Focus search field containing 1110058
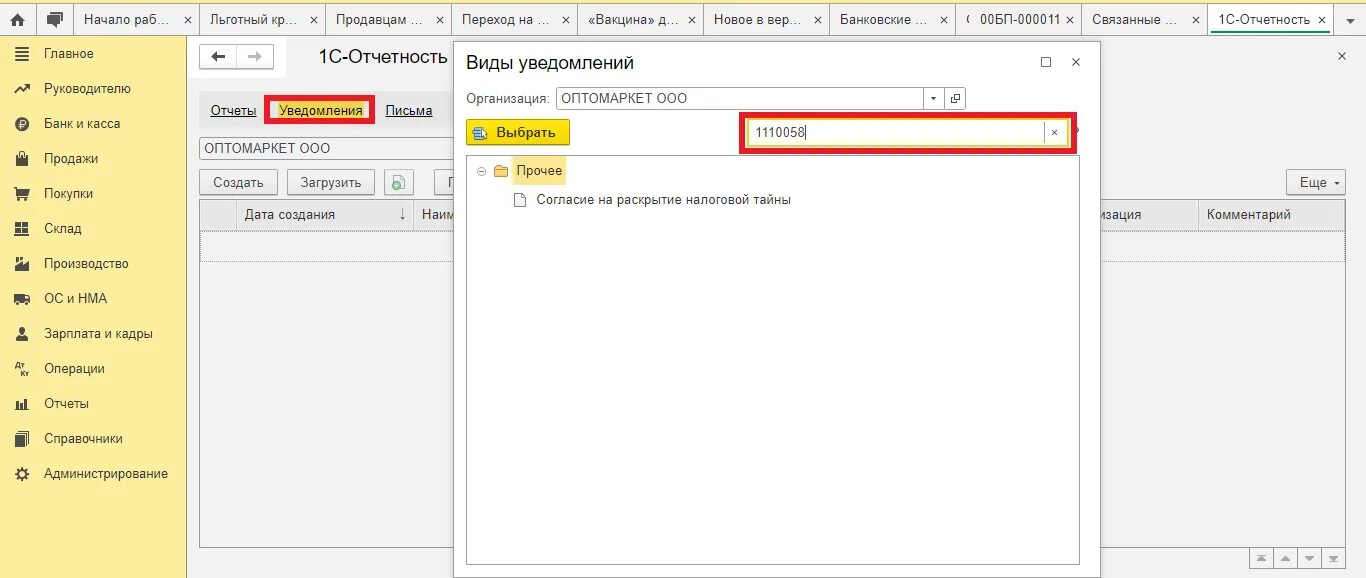The width and height of the screenshot is (1366, 578). coord(897,132)
